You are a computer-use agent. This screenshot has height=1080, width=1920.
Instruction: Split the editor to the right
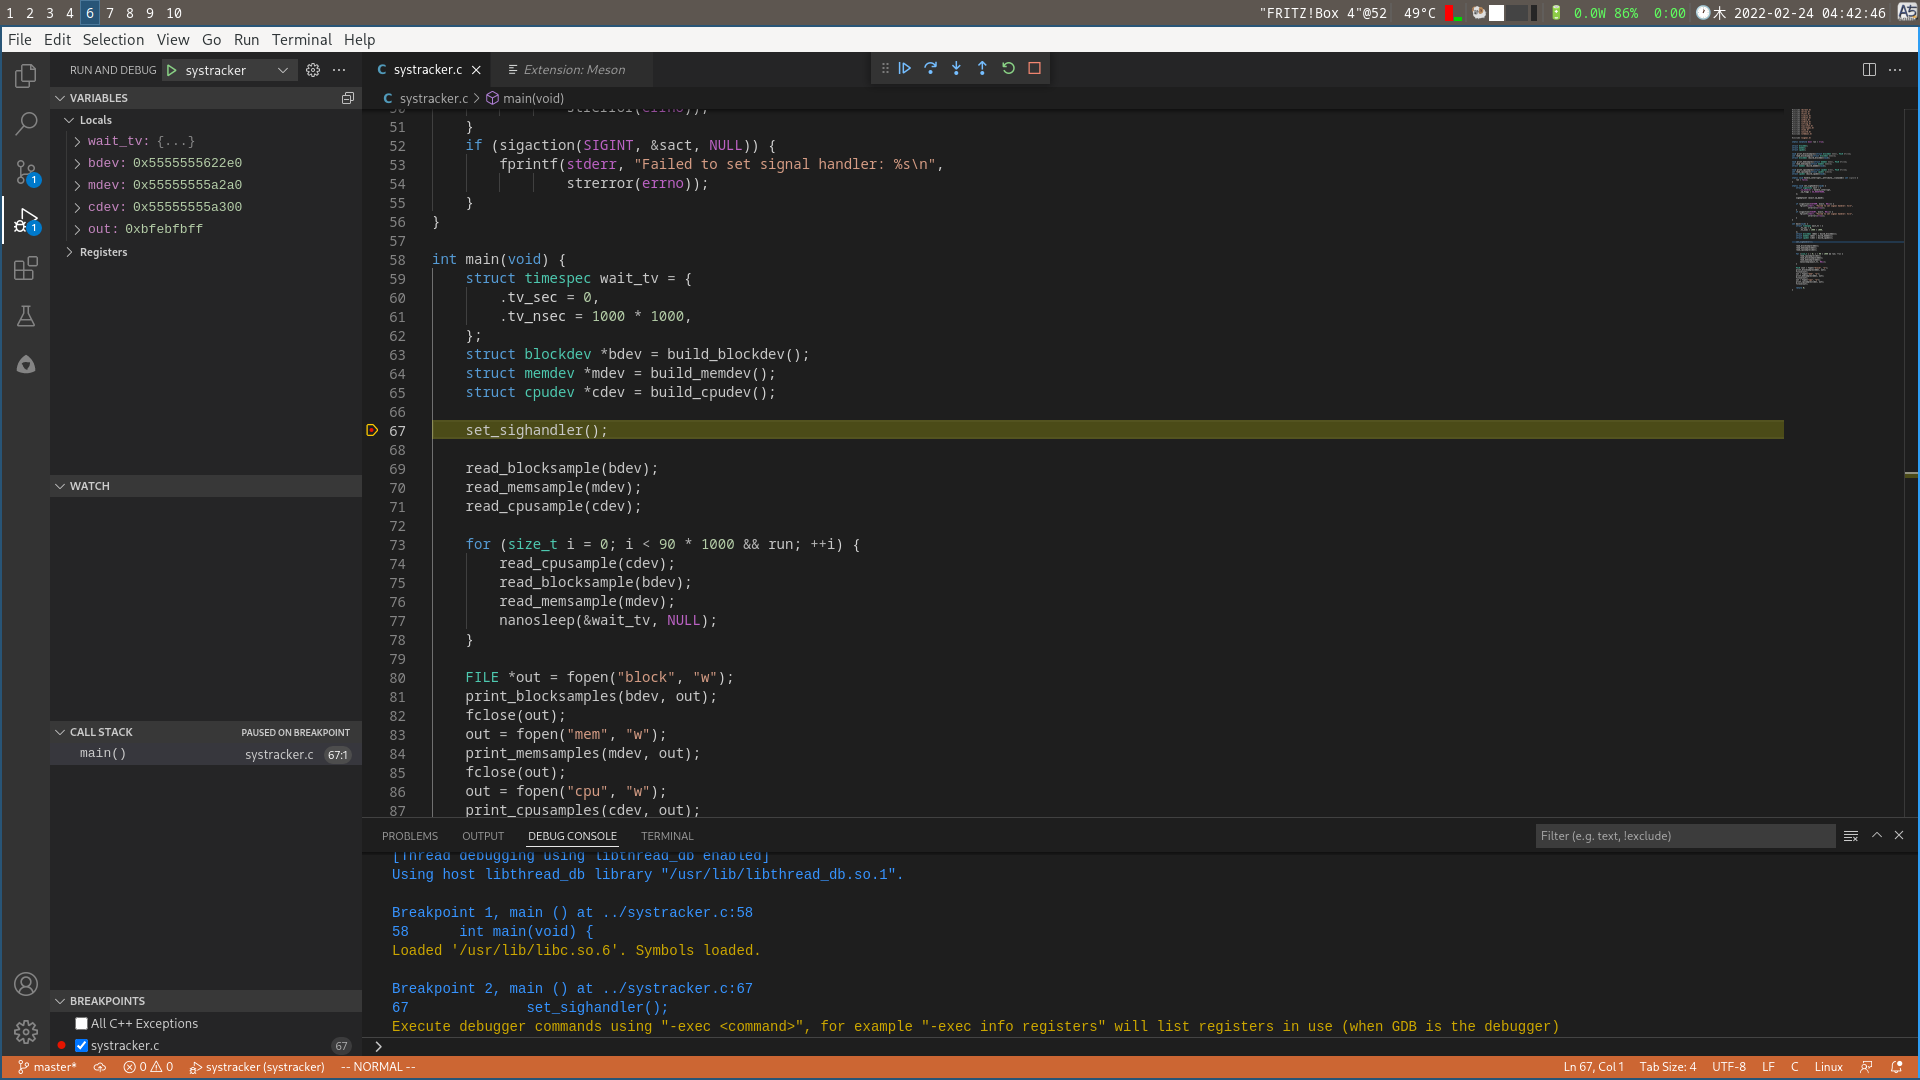tap(1869, 70)
